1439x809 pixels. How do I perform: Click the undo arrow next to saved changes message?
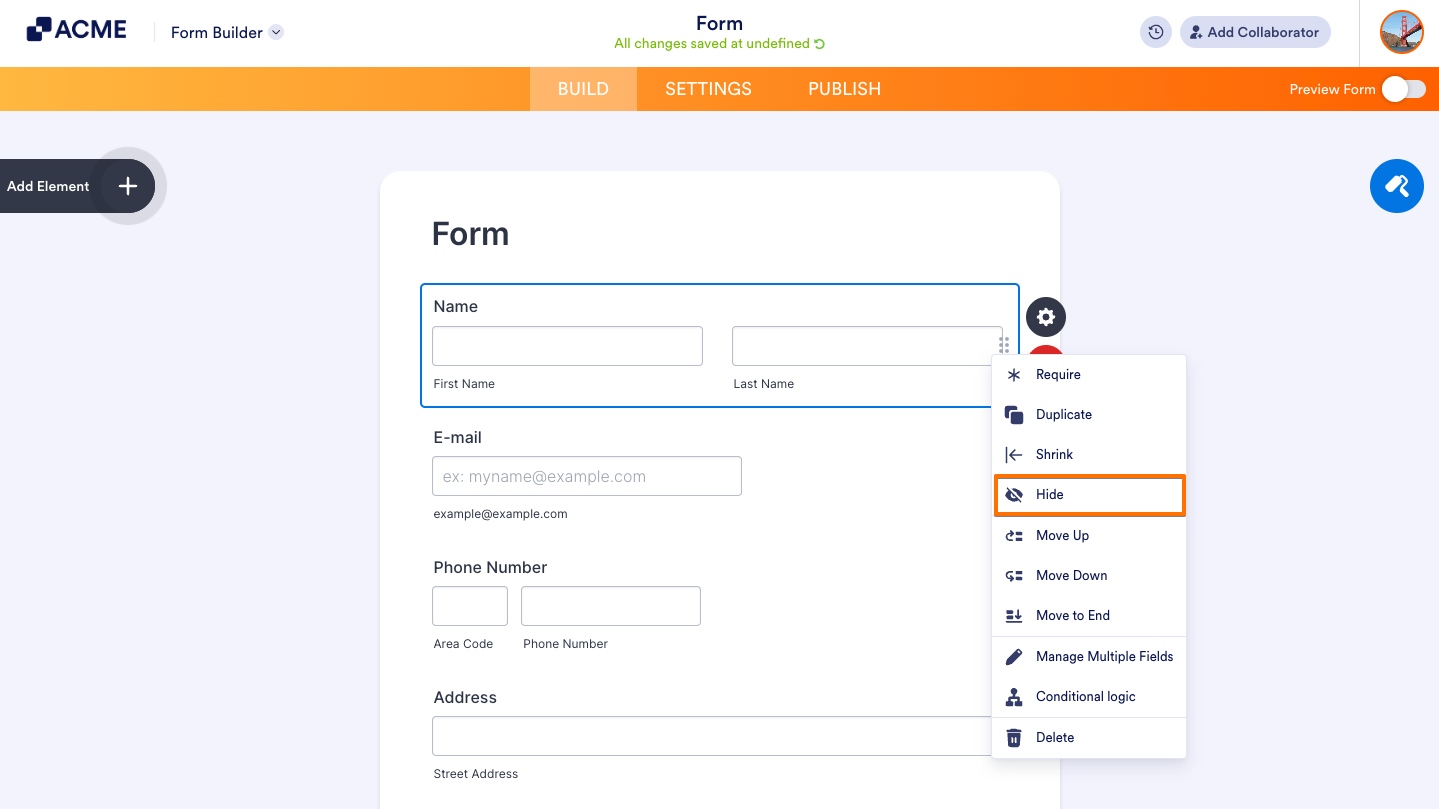[x=818, y=44]
